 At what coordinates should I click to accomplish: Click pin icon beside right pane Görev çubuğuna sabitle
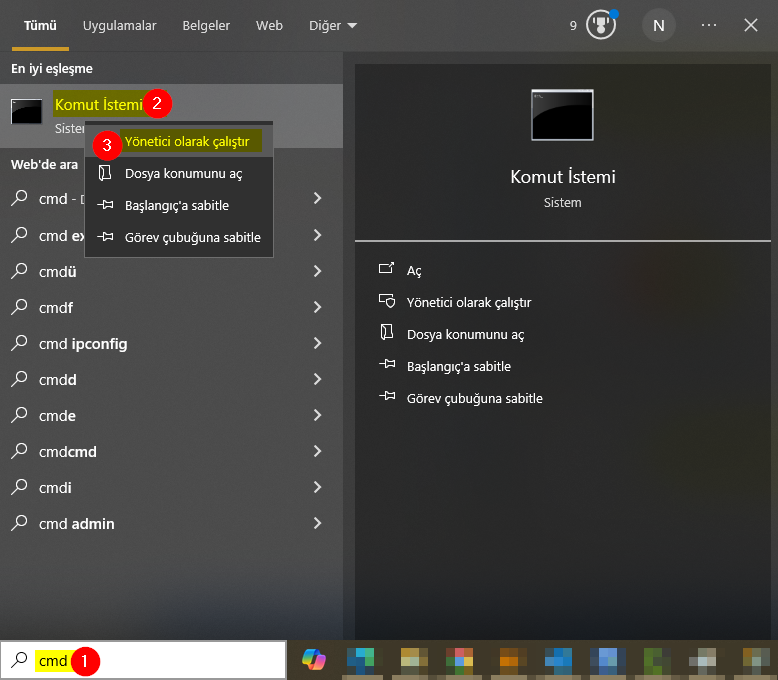pos(387,396)
